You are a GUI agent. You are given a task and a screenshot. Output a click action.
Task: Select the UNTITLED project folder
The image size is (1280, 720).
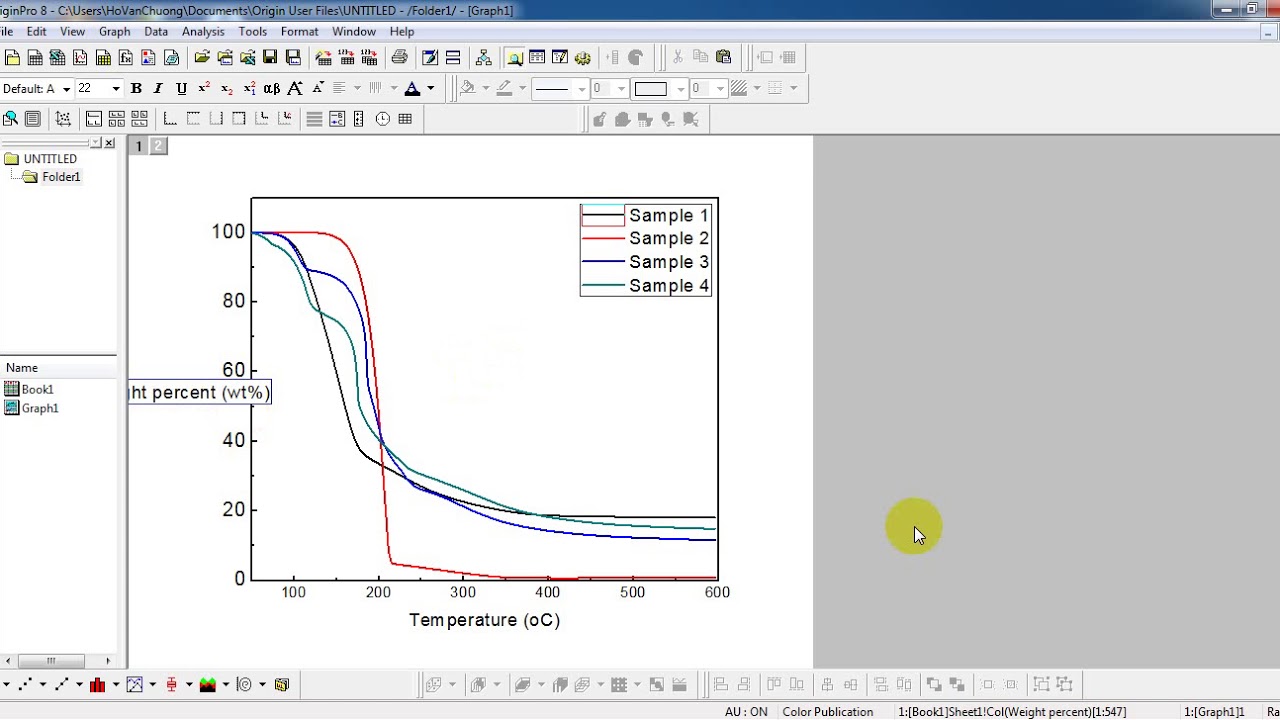click(x=49, y=159)
